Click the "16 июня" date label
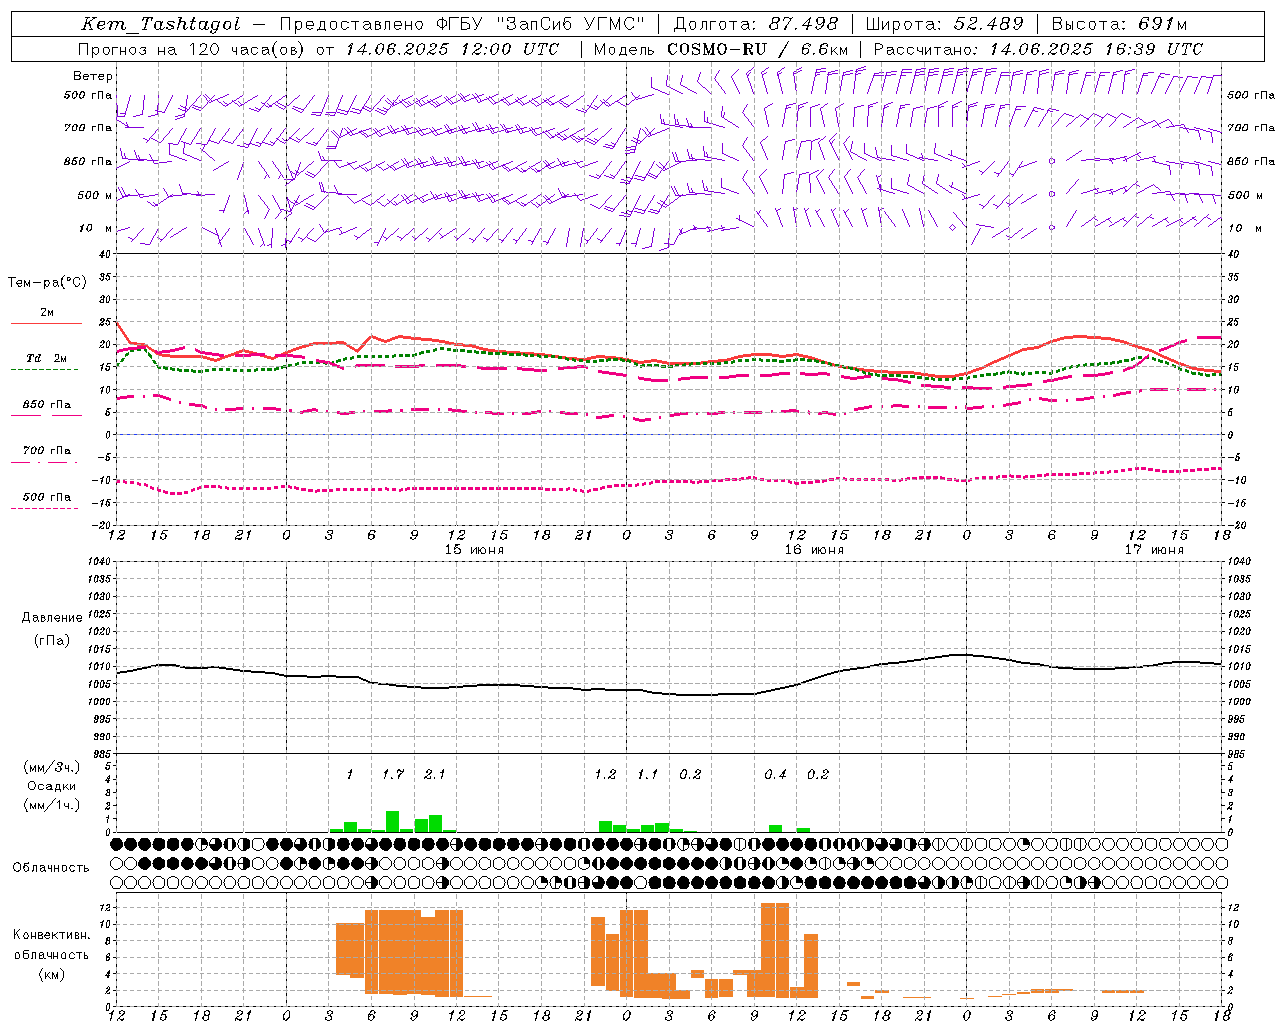 coord(814,550)
